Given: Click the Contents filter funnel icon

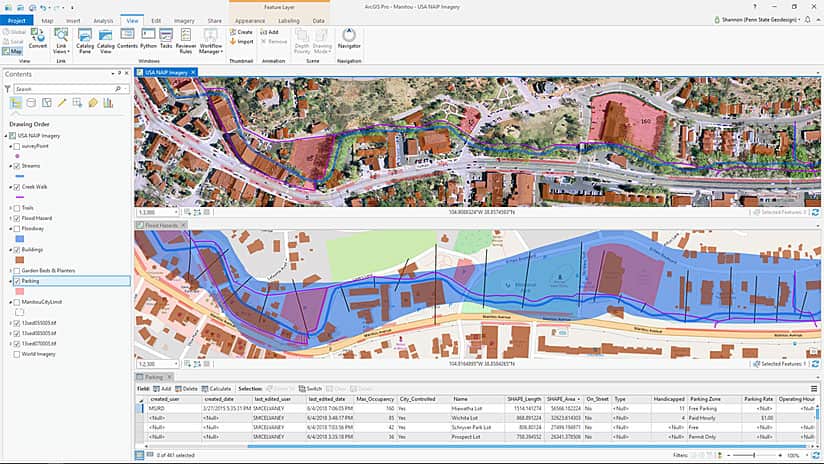Looking at the screenshot, I should [x=7, y=89].
